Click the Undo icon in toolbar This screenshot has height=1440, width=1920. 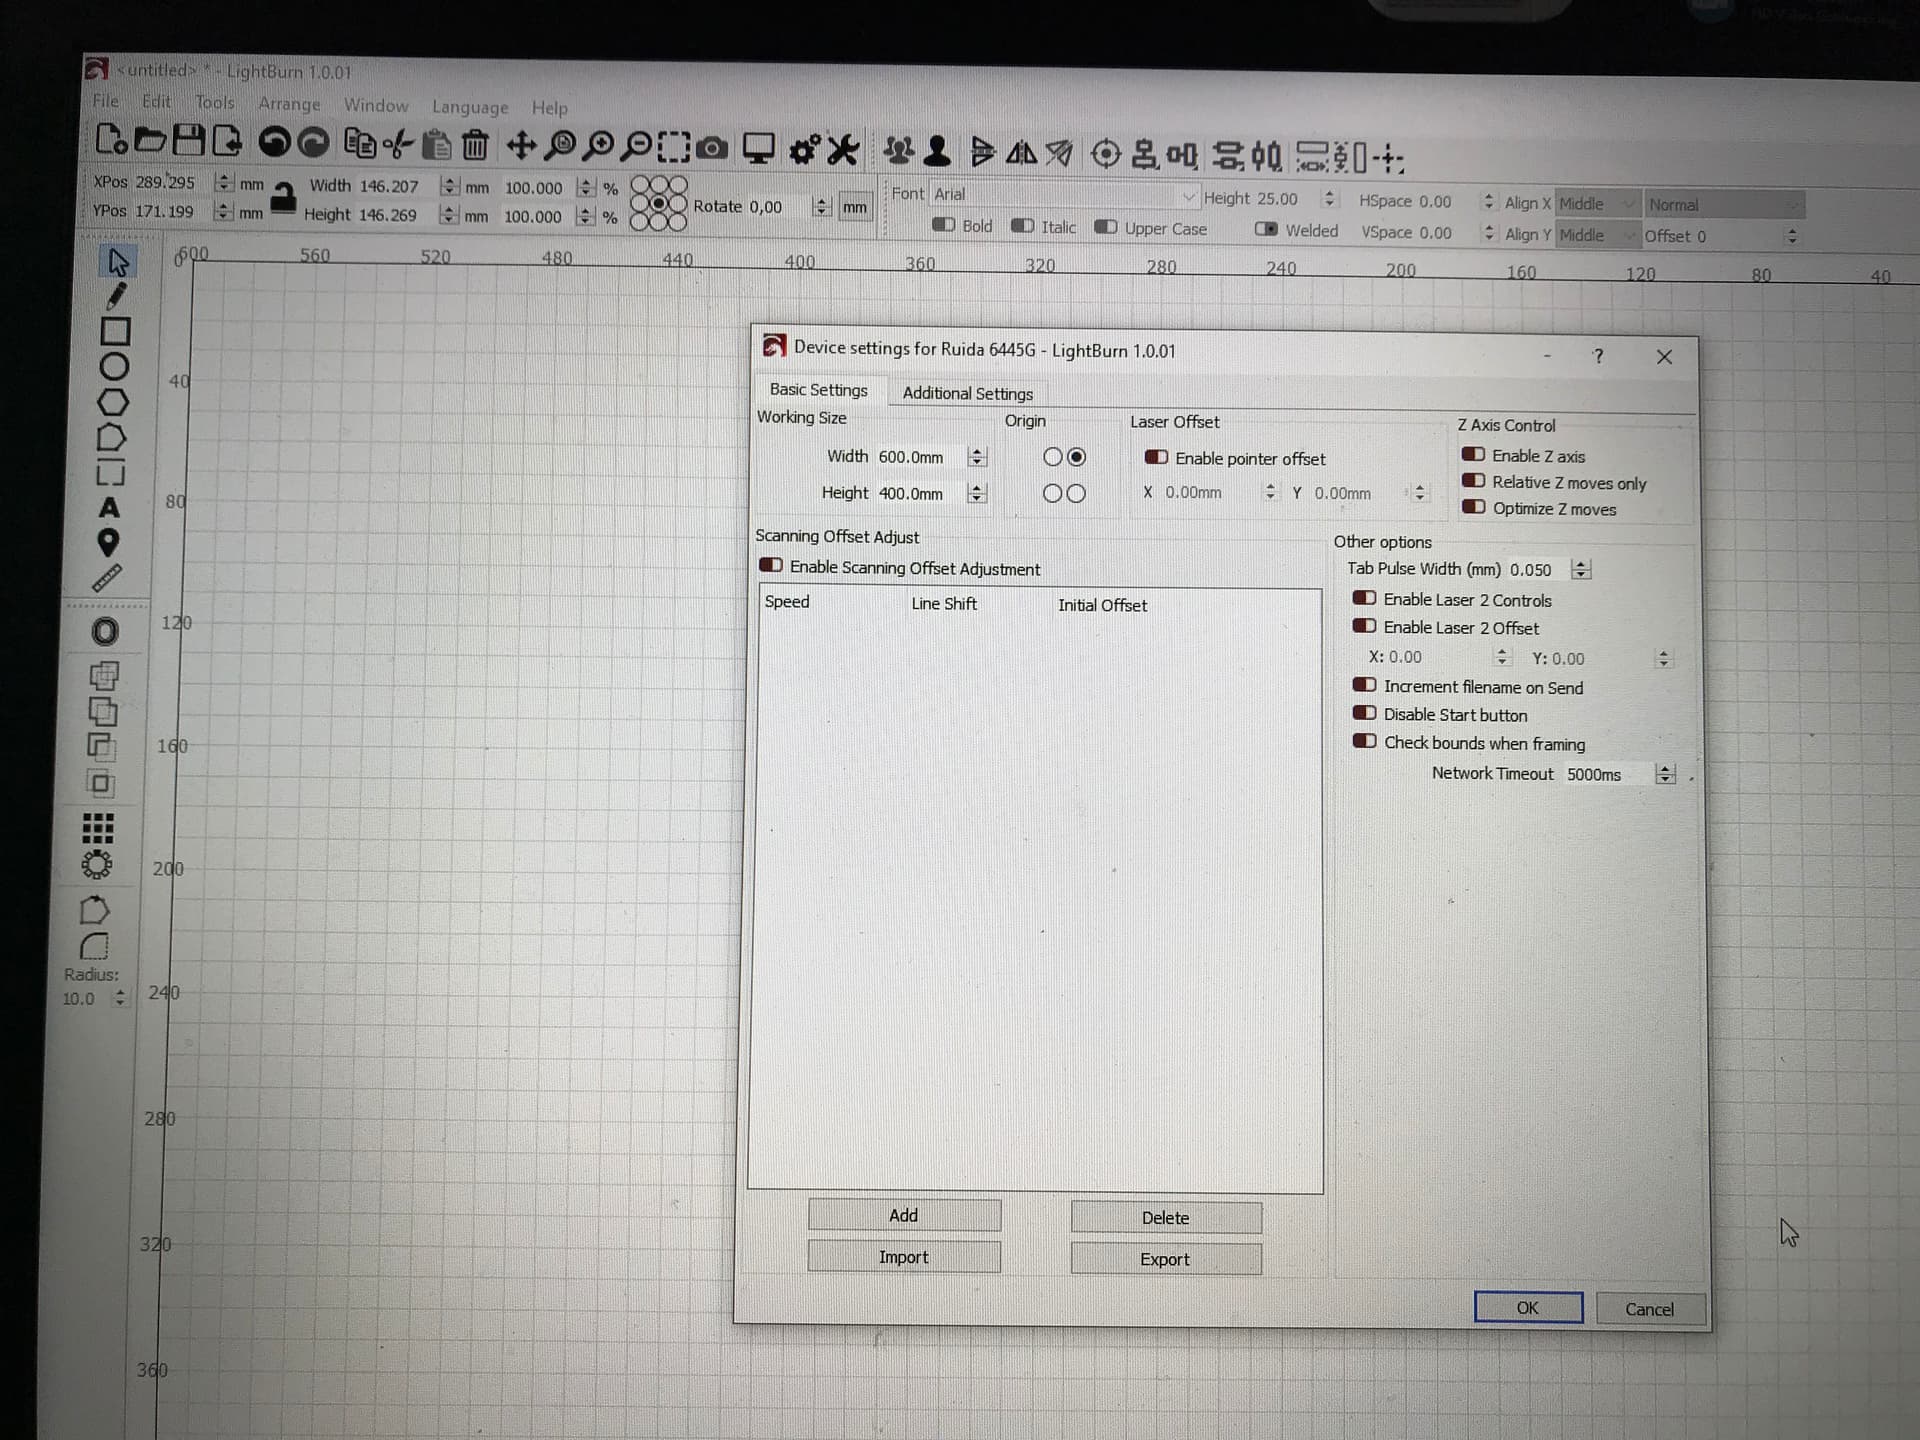coord(274,142)
